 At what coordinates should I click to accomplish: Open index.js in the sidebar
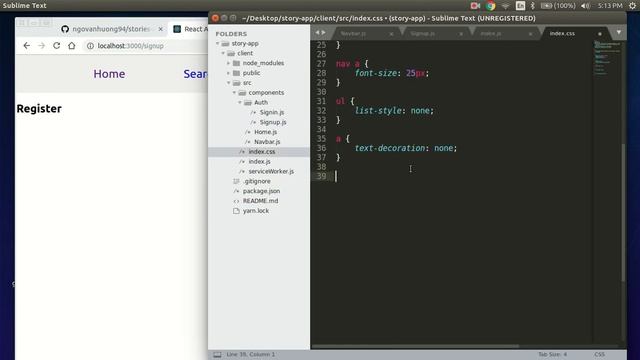click(259, 161)
